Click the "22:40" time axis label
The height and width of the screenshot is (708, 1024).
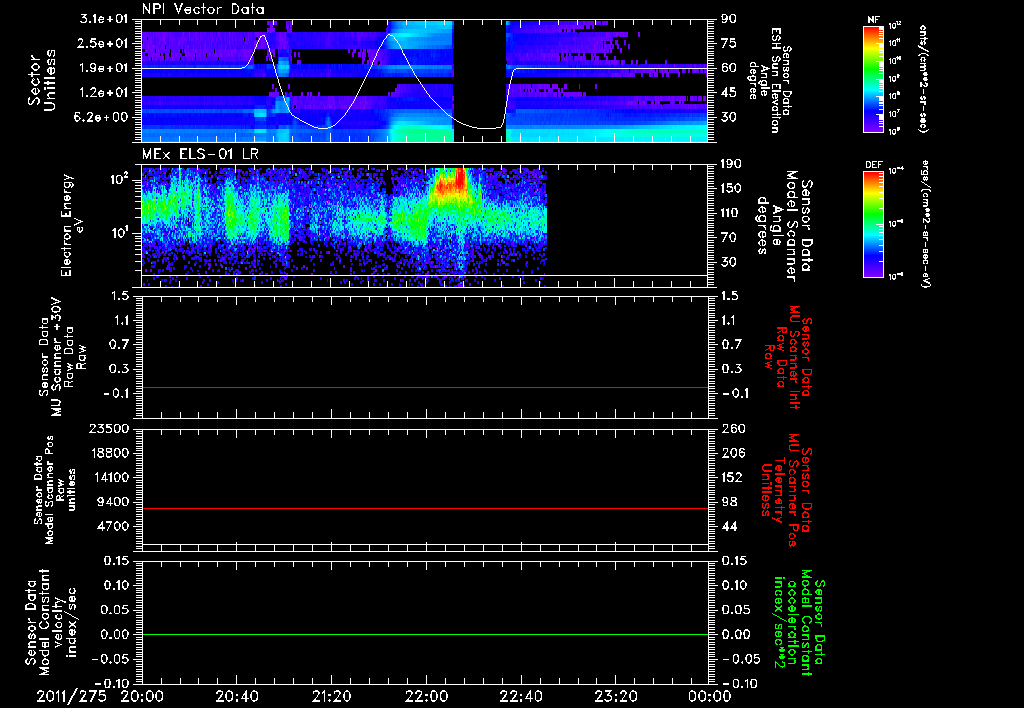[x=521, y=696]
